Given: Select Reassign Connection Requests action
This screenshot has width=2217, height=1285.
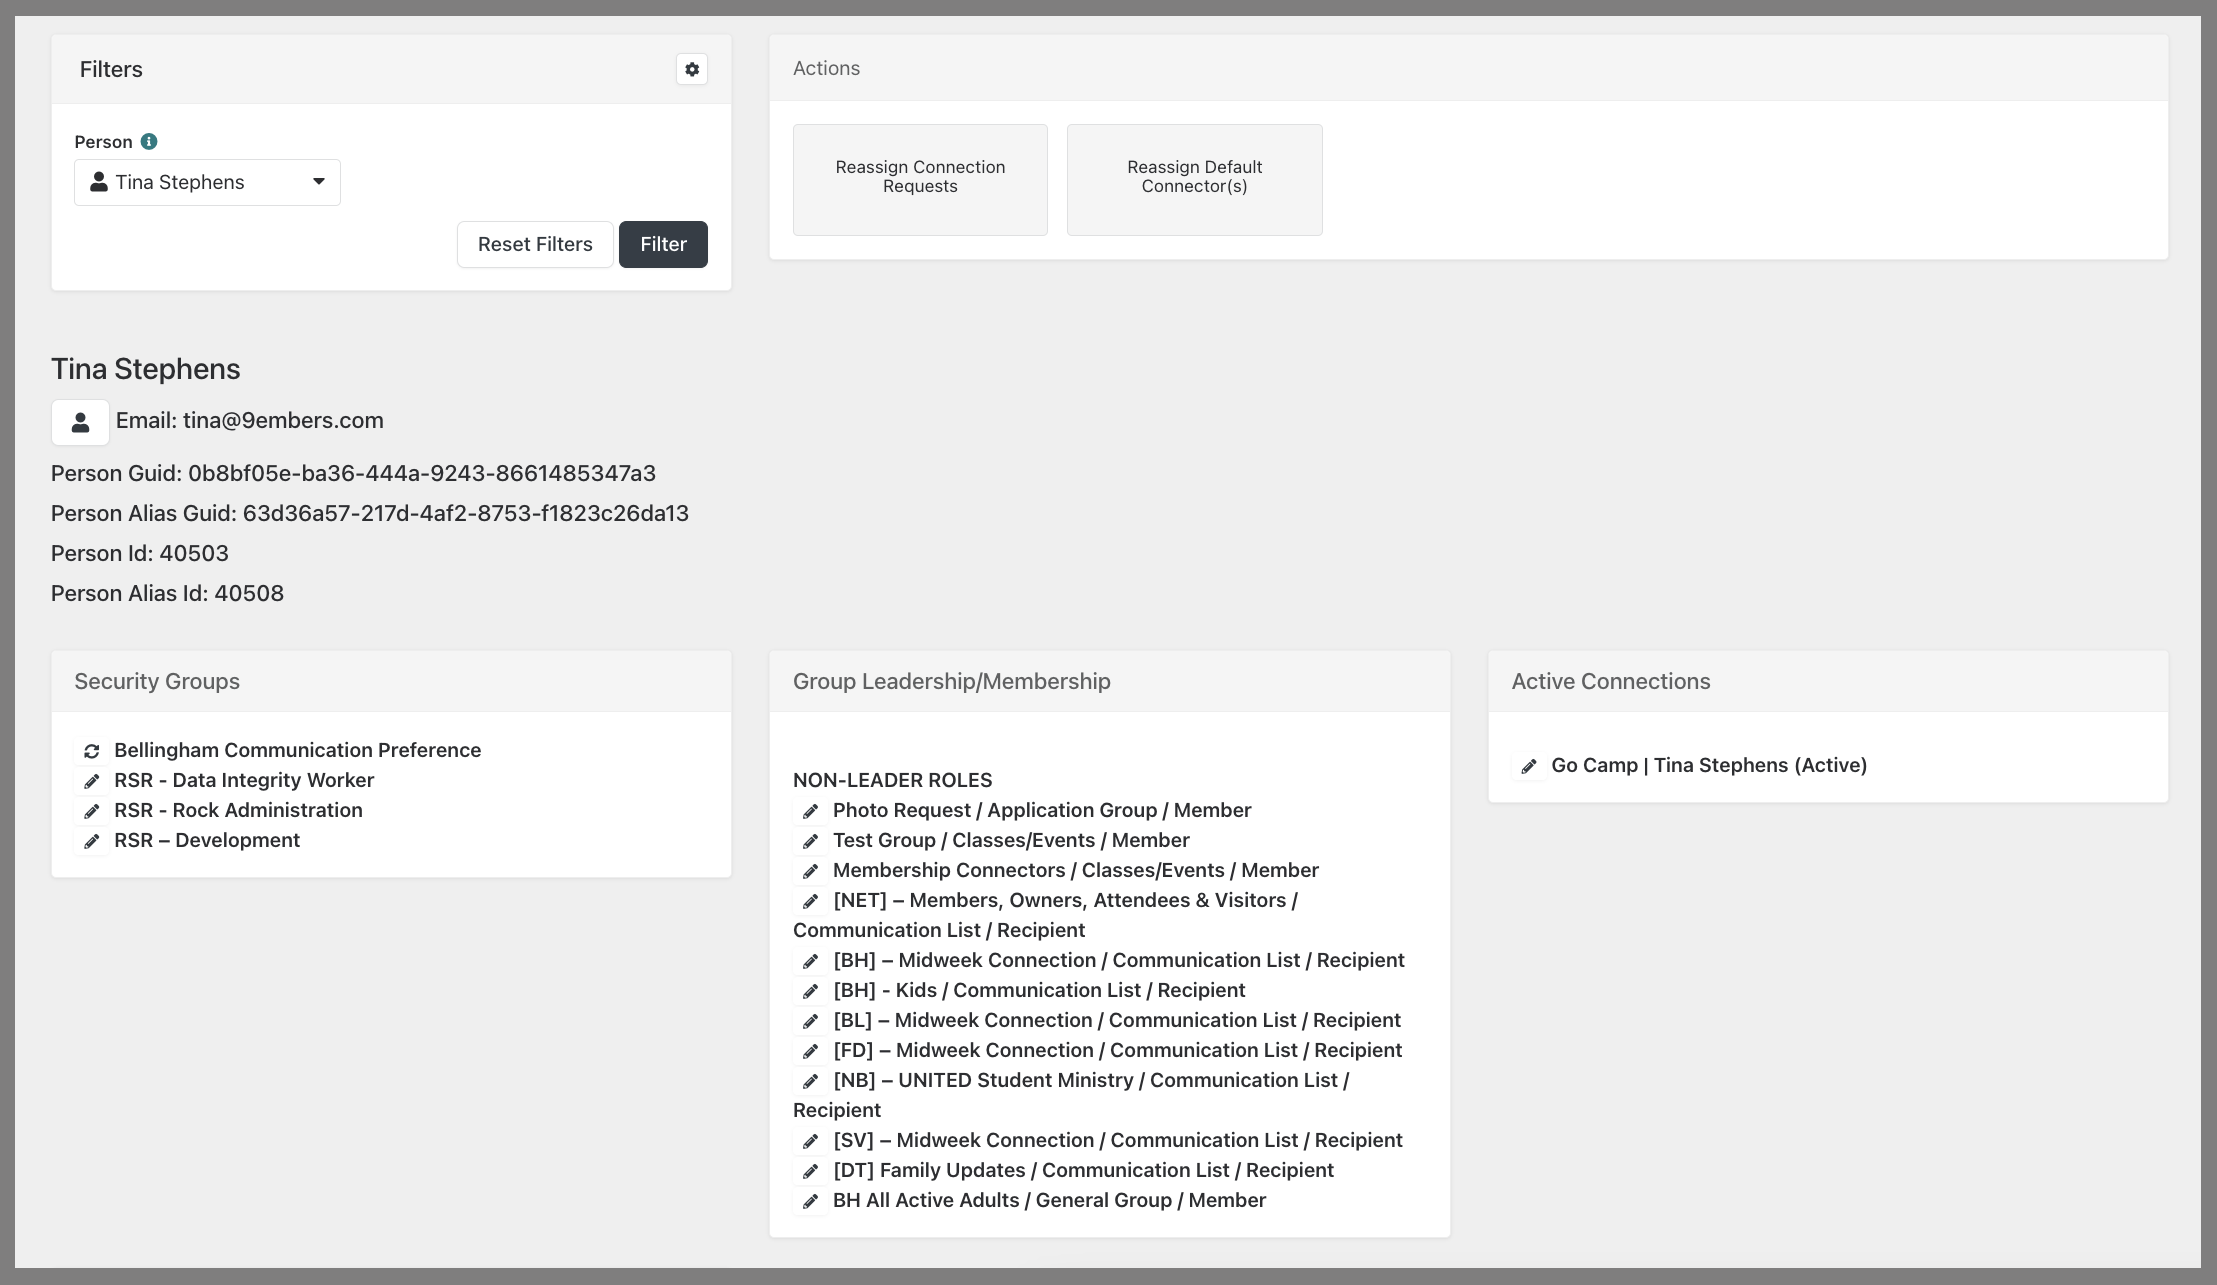Looking at the screenshot, I should coord(920,180).
